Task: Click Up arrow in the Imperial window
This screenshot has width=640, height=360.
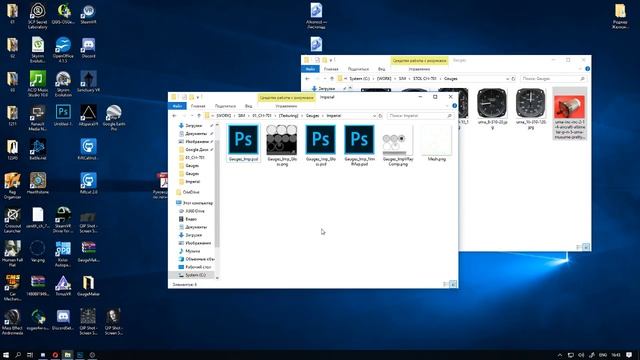Action: [199, 116]
